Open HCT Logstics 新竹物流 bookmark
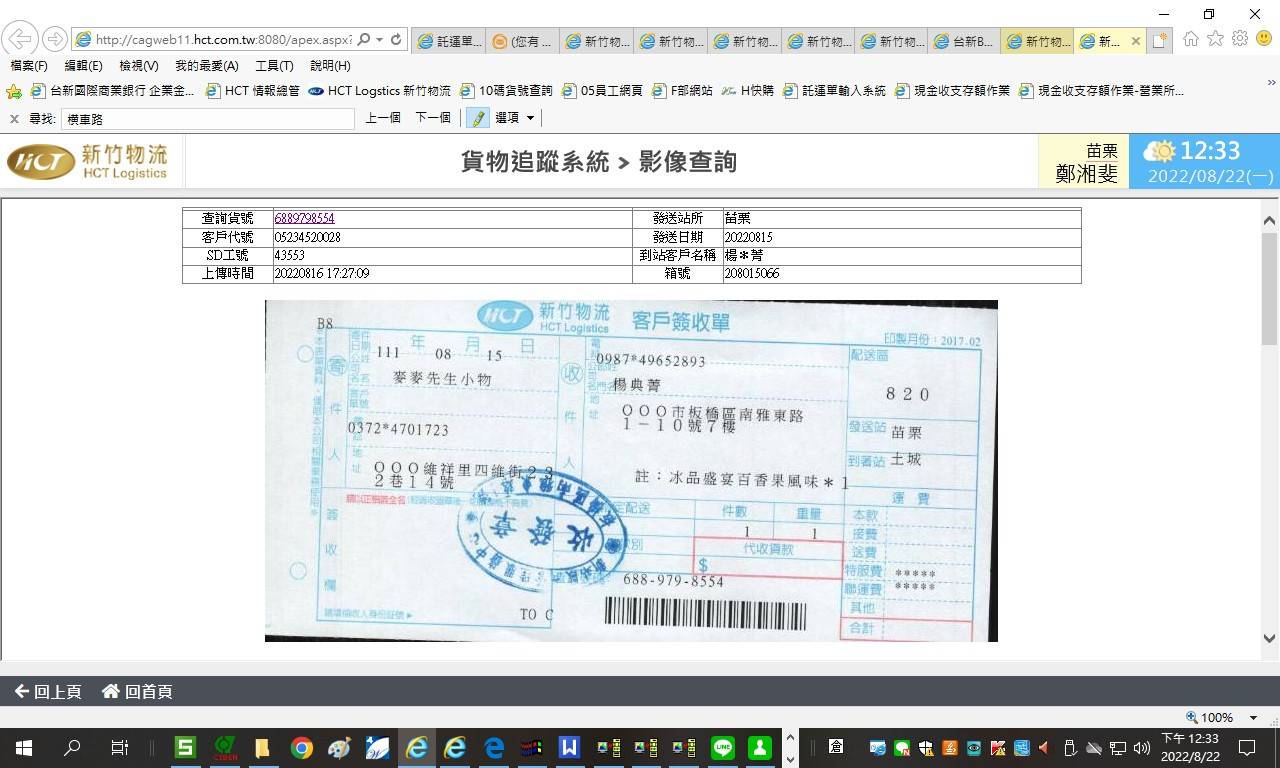Image resolution: width=1280 pixels, height=768 pixels. tap(379, 91)
